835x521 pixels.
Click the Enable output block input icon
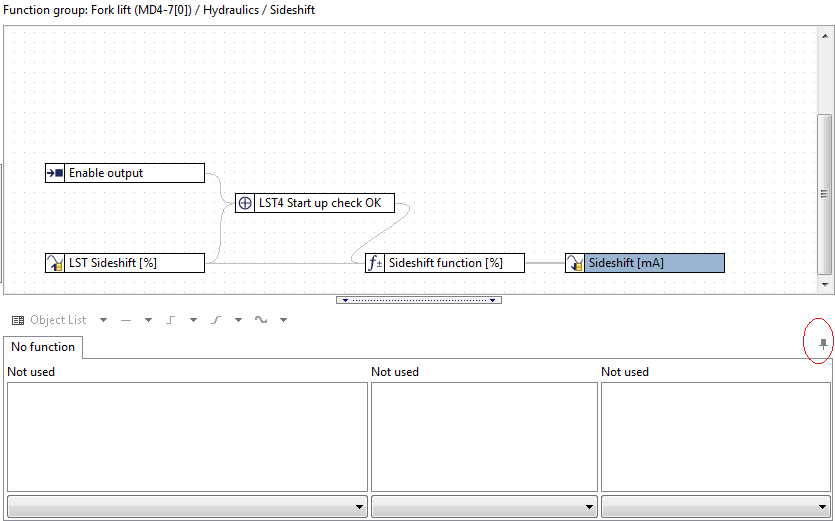coord(55,173)
